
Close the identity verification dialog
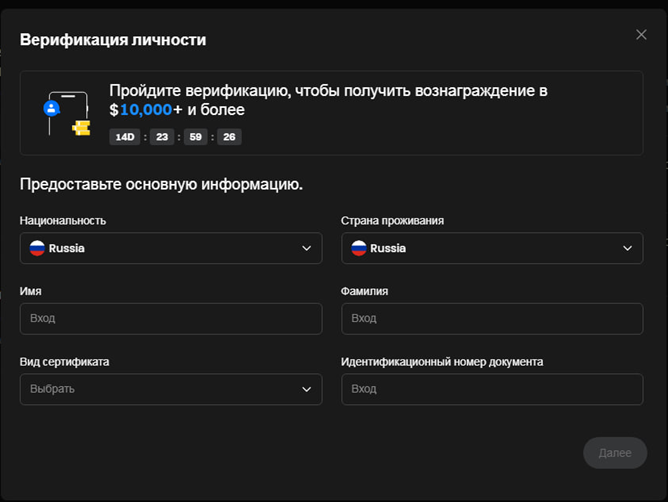pos(641,35)
